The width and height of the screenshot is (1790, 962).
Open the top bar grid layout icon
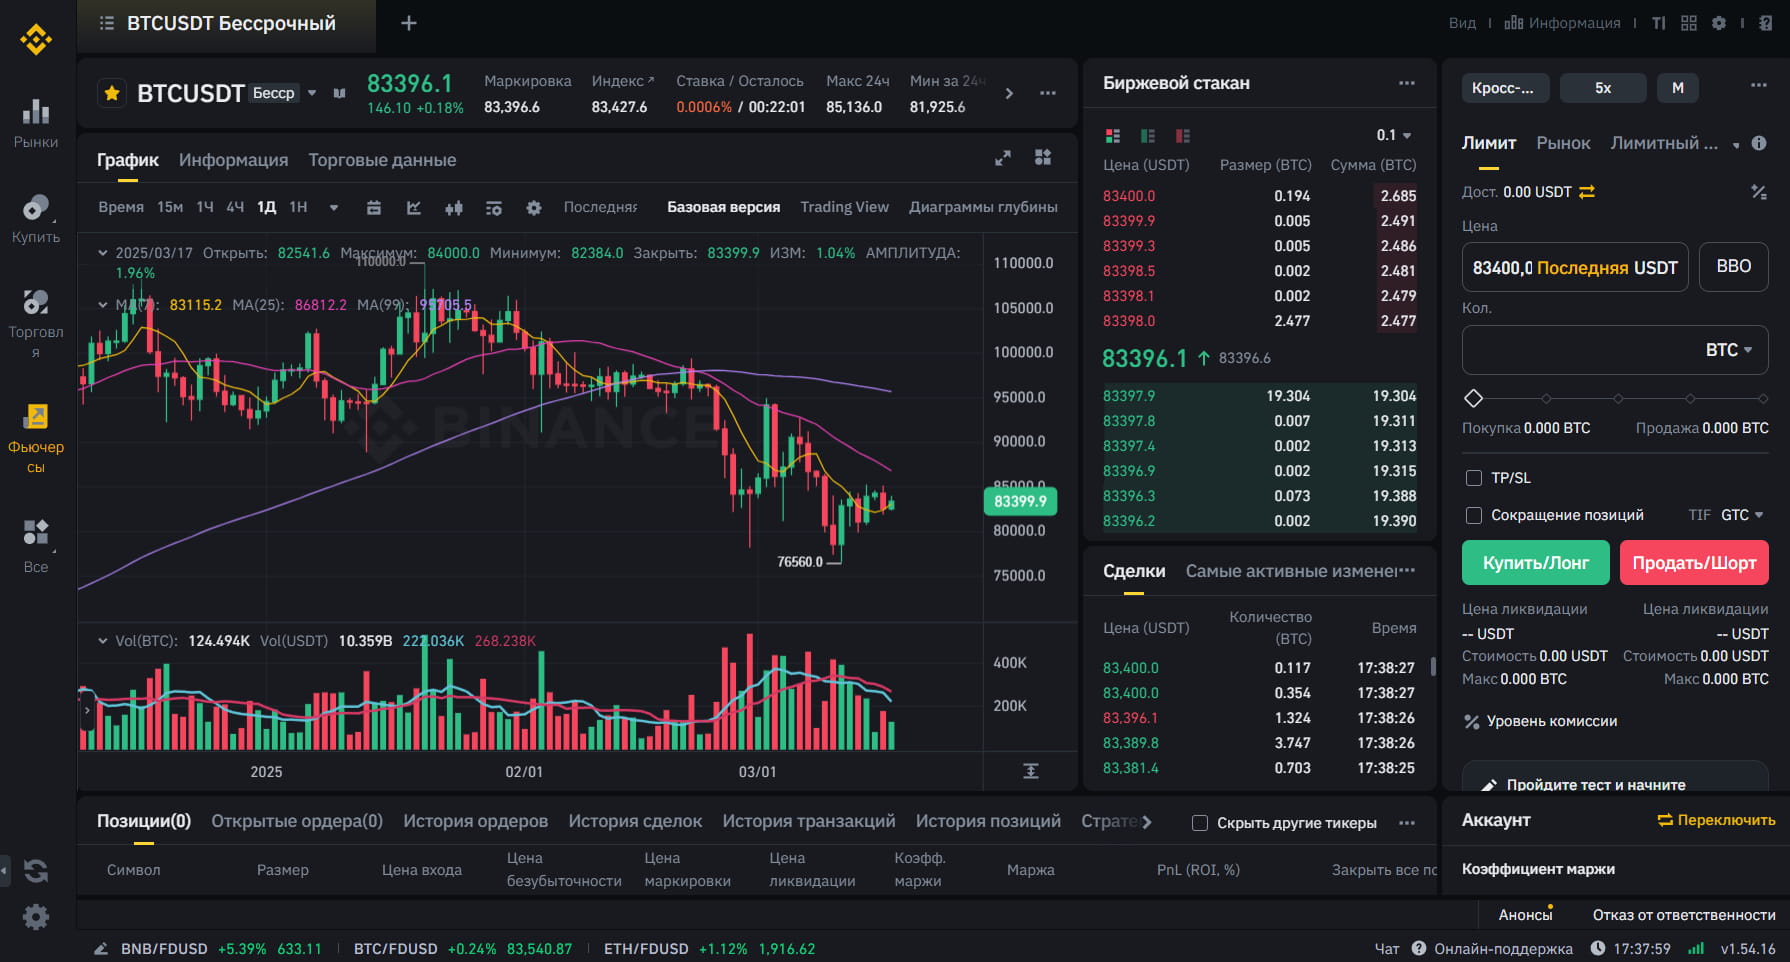(1689, 23)
